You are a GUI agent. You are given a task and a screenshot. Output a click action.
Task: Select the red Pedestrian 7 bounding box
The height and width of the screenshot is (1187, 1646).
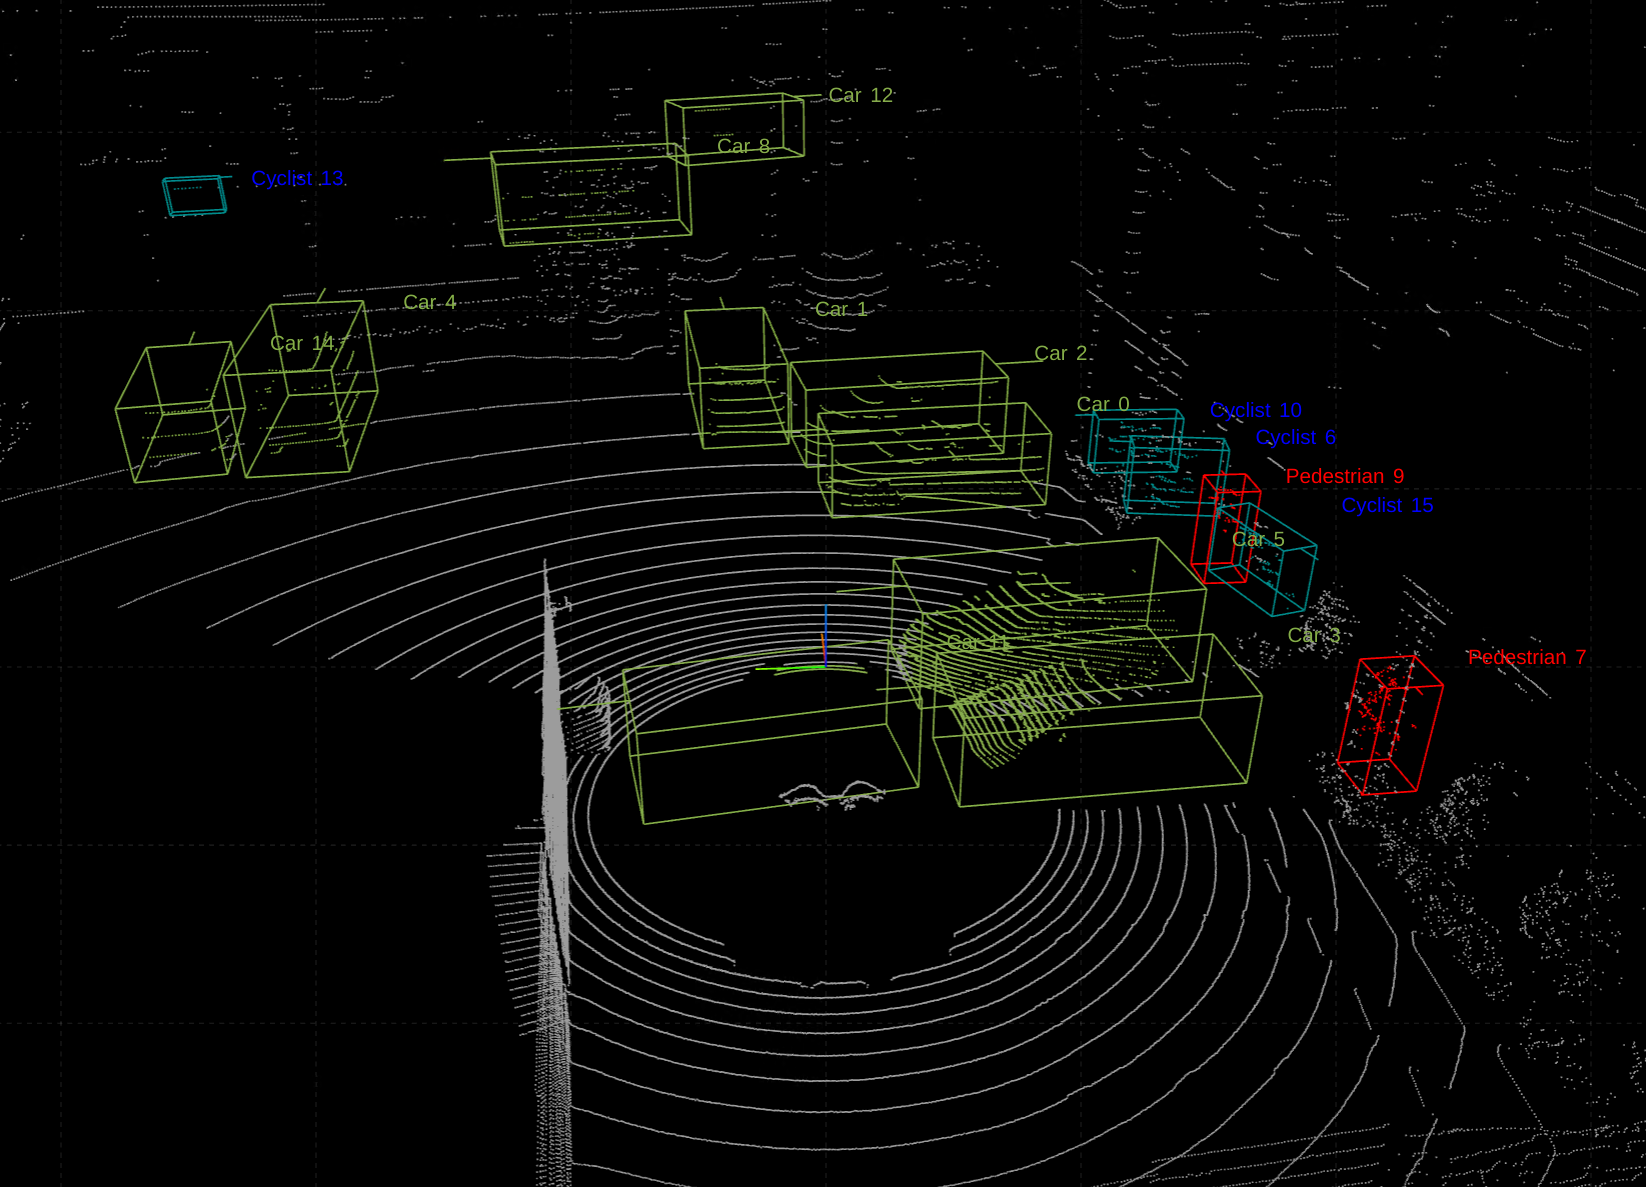point(1390,725)
